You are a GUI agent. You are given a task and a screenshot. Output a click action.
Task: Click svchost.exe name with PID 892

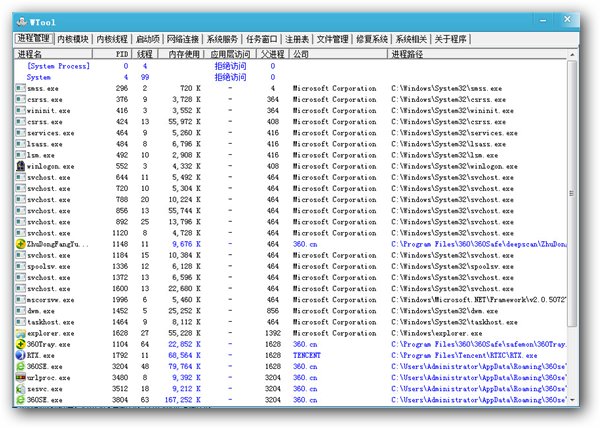pyautogui.click(x=49, y=221)
